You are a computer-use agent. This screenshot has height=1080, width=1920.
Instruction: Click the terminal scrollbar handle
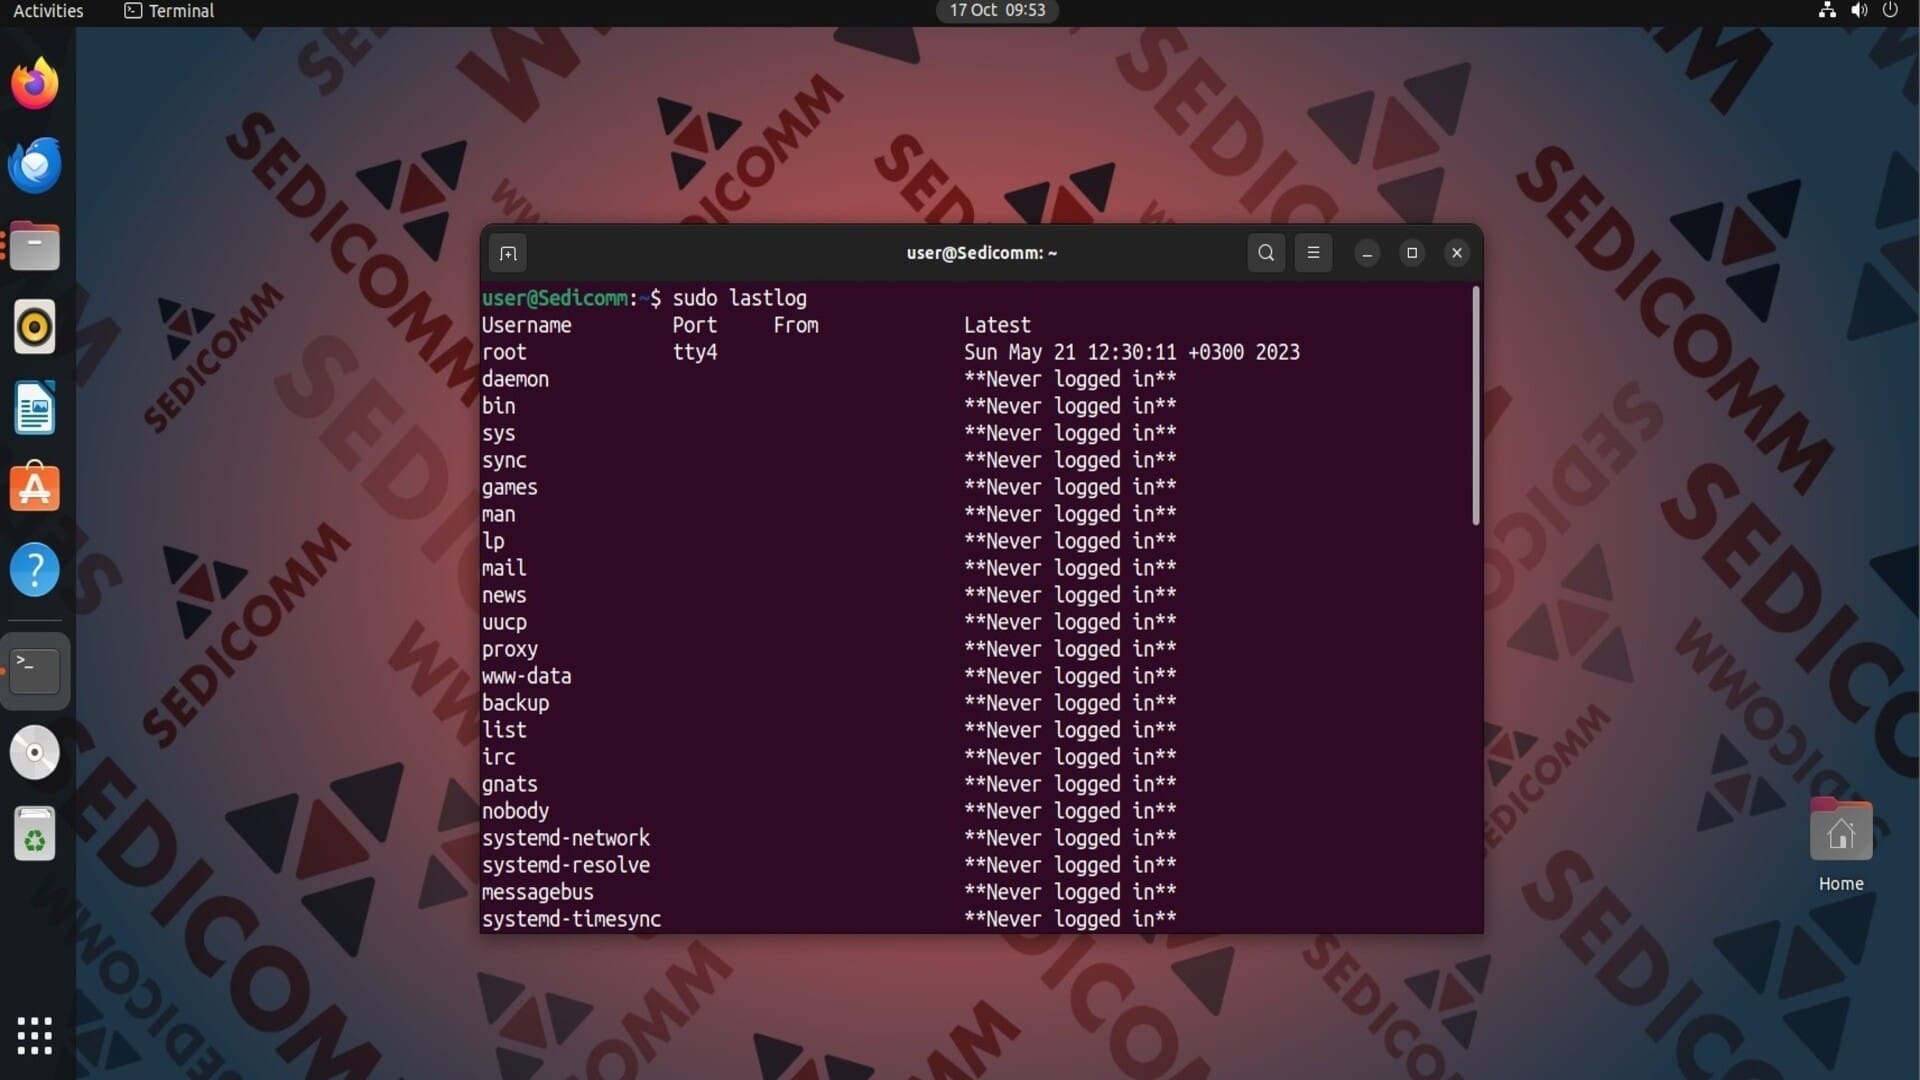(1475, 405)
